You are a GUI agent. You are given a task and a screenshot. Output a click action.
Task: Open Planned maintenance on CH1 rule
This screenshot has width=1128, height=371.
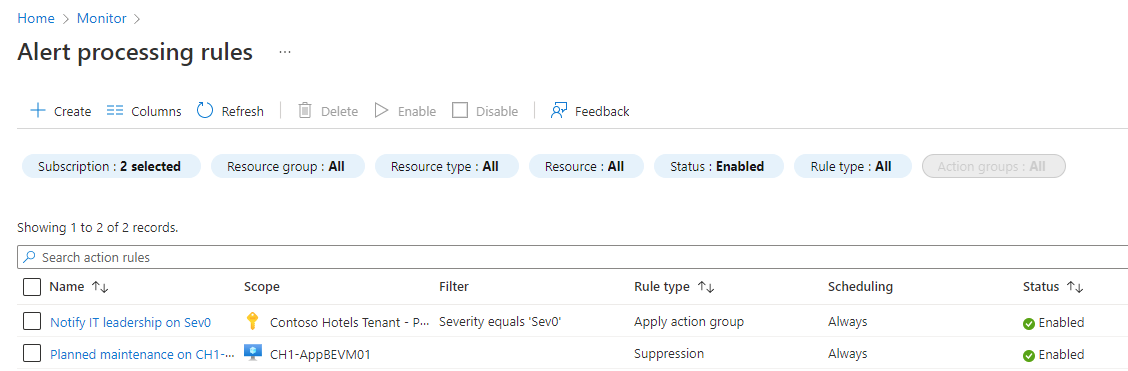[x=143, y=354]
